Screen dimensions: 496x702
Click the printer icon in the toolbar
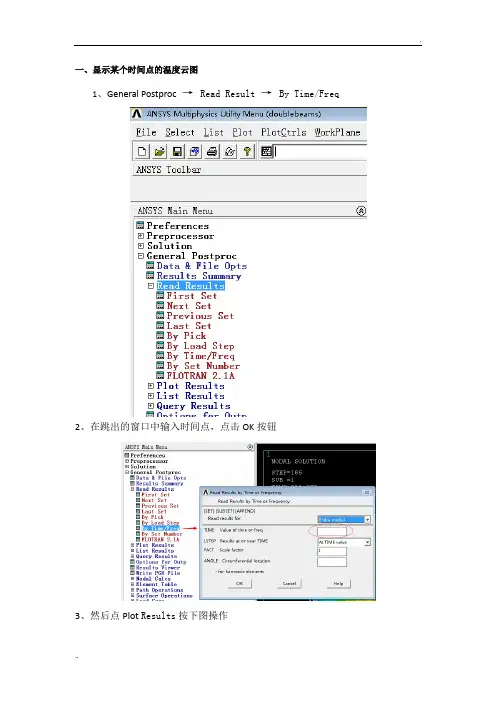(212, 151)
